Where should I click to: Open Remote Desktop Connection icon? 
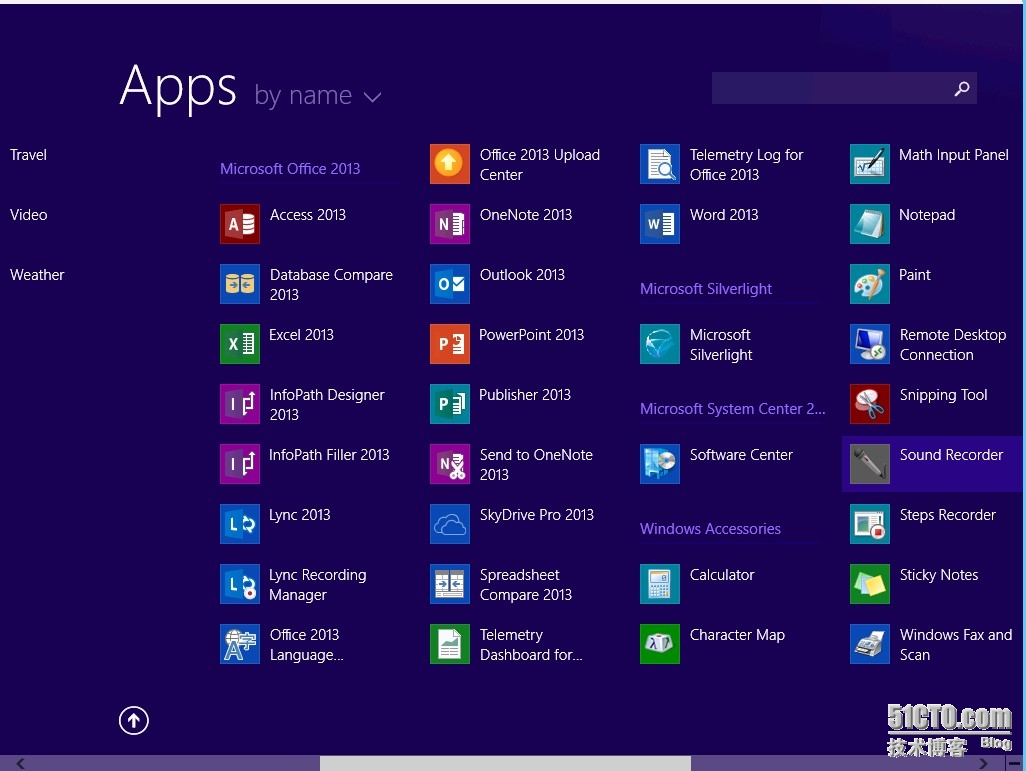point(870,344)
